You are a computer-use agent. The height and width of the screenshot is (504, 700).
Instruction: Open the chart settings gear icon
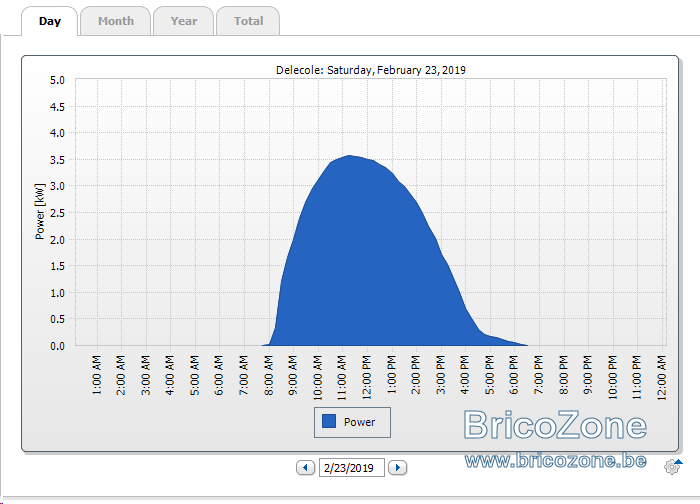tap(671, 467)
